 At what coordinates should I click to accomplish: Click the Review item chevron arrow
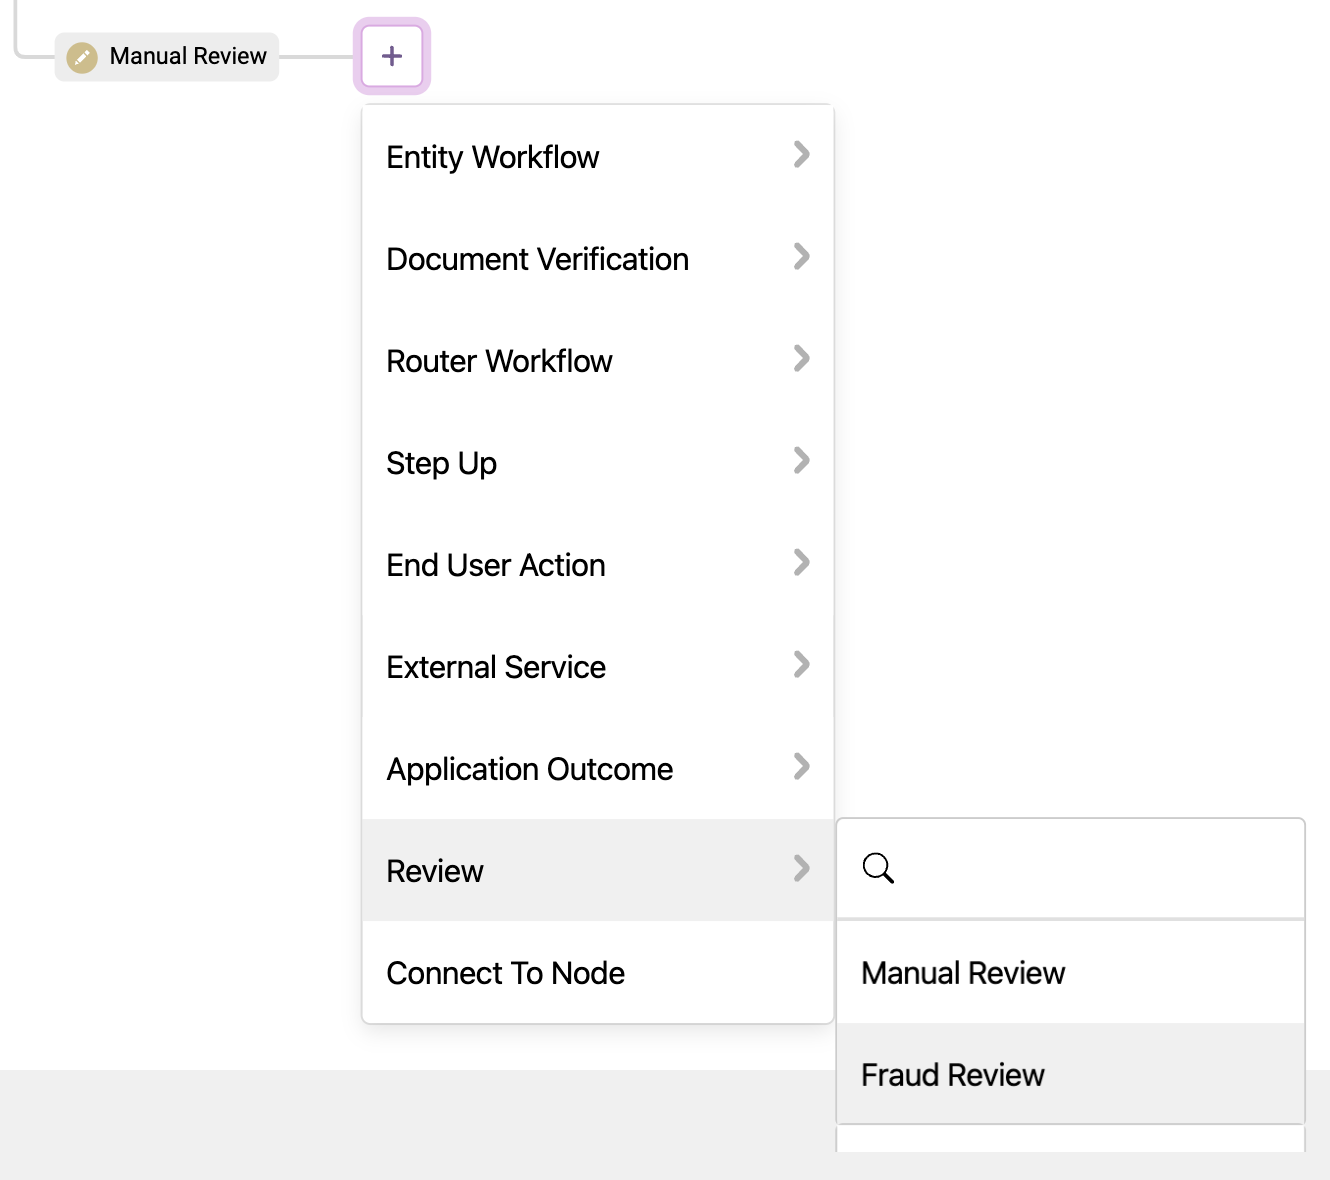pyautogui.click(x=801, y=869)
